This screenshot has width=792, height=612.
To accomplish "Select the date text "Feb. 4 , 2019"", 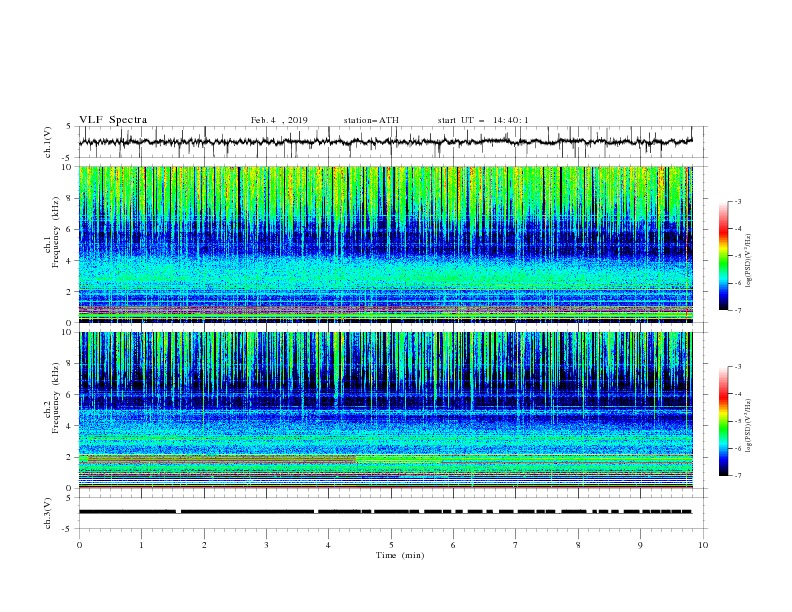I will (279, 120).
